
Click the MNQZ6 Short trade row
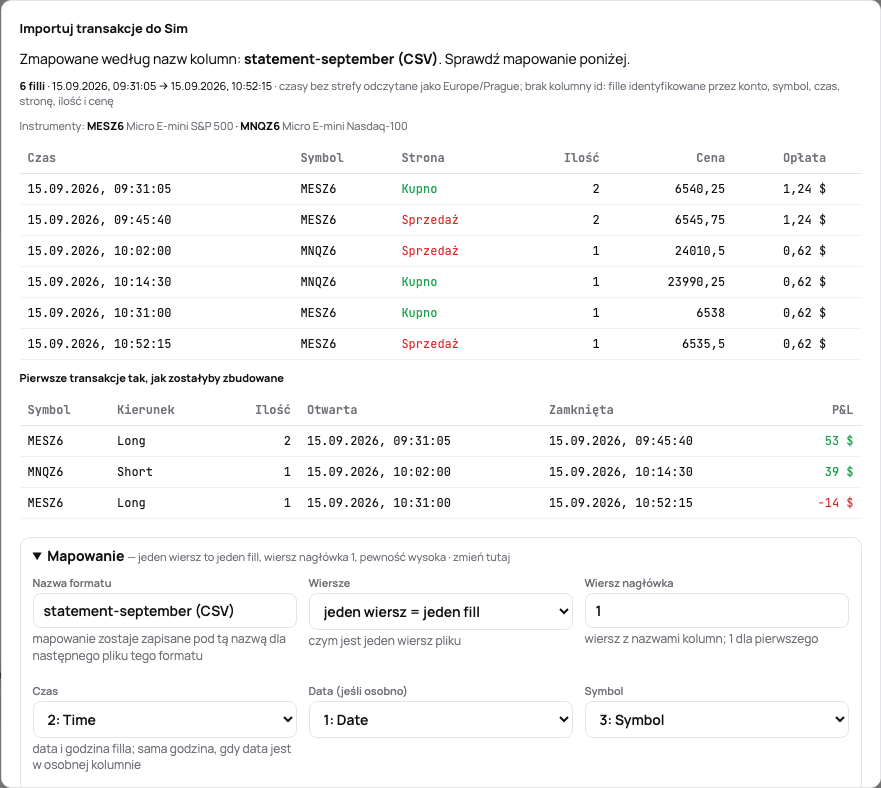(x=440, y=472)
